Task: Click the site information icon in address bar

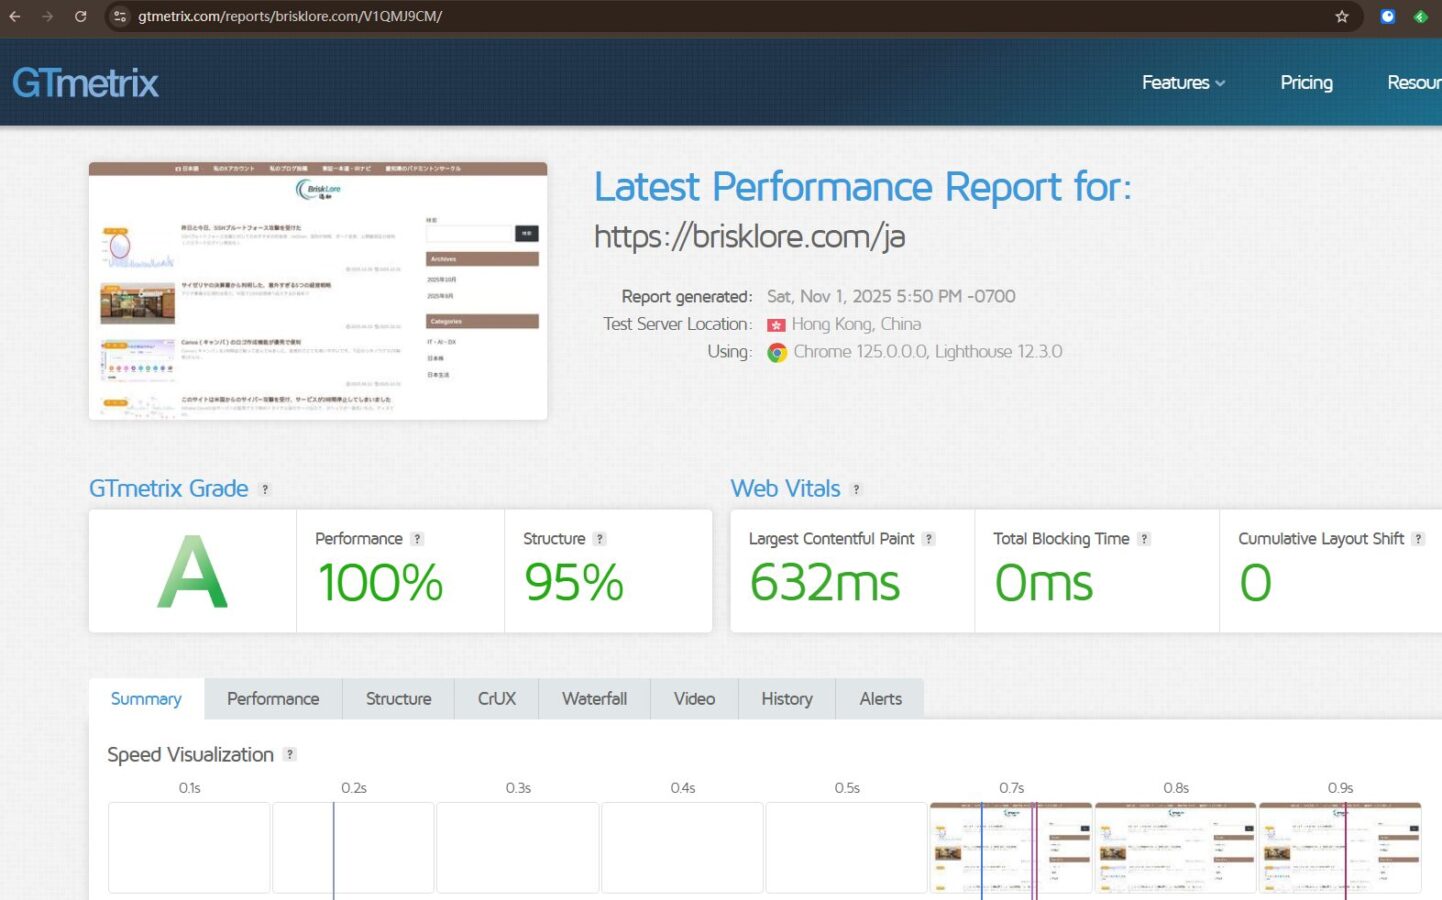Action: [x=120, y=16]
